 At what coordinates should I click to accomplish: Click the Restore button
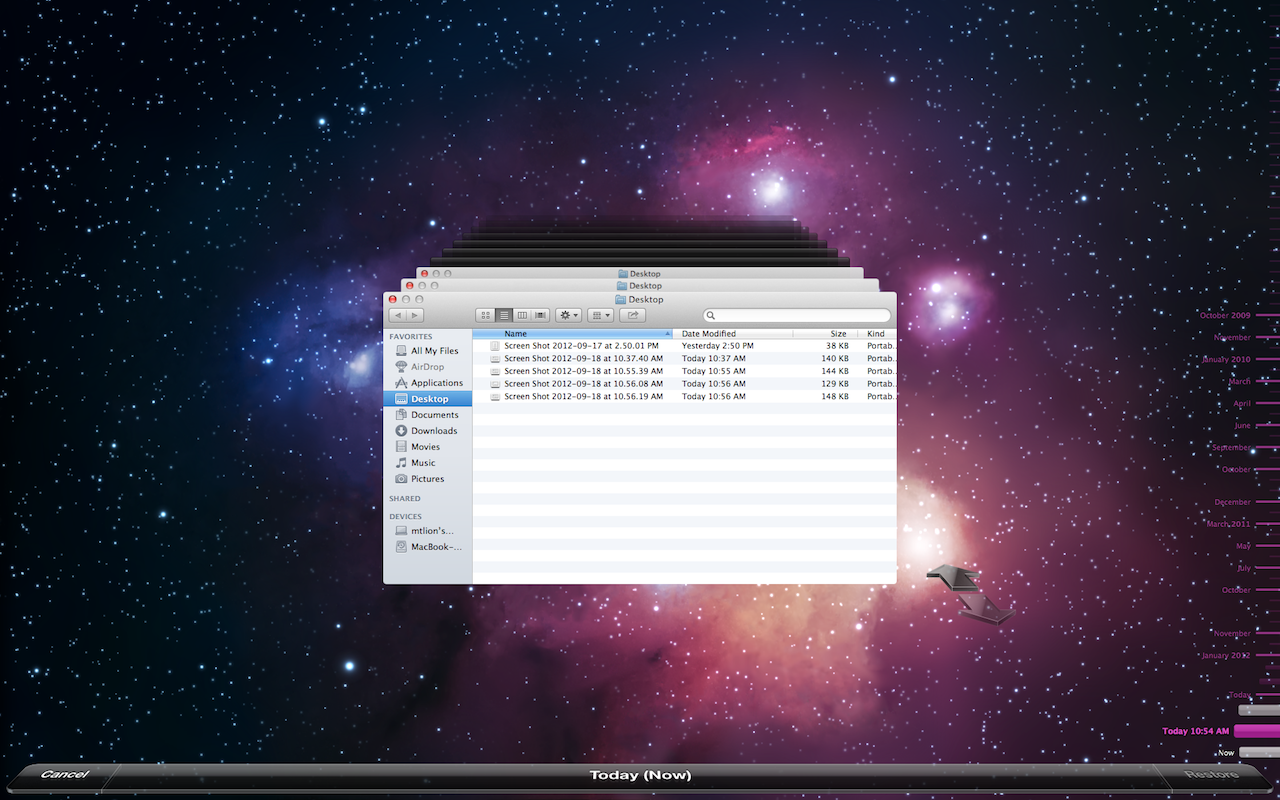click(x=1211, y=774)
